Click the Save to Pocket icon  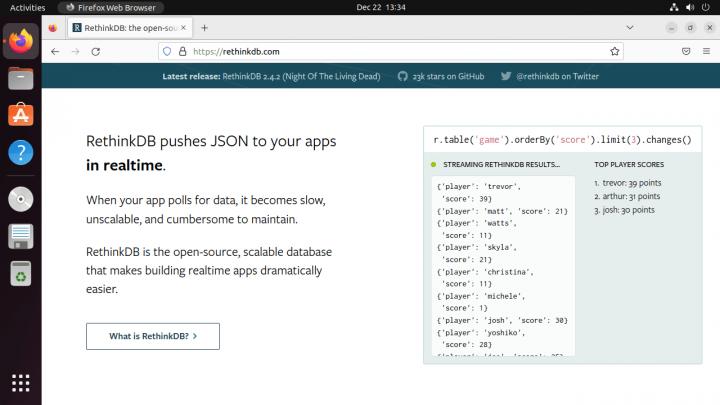685,51
